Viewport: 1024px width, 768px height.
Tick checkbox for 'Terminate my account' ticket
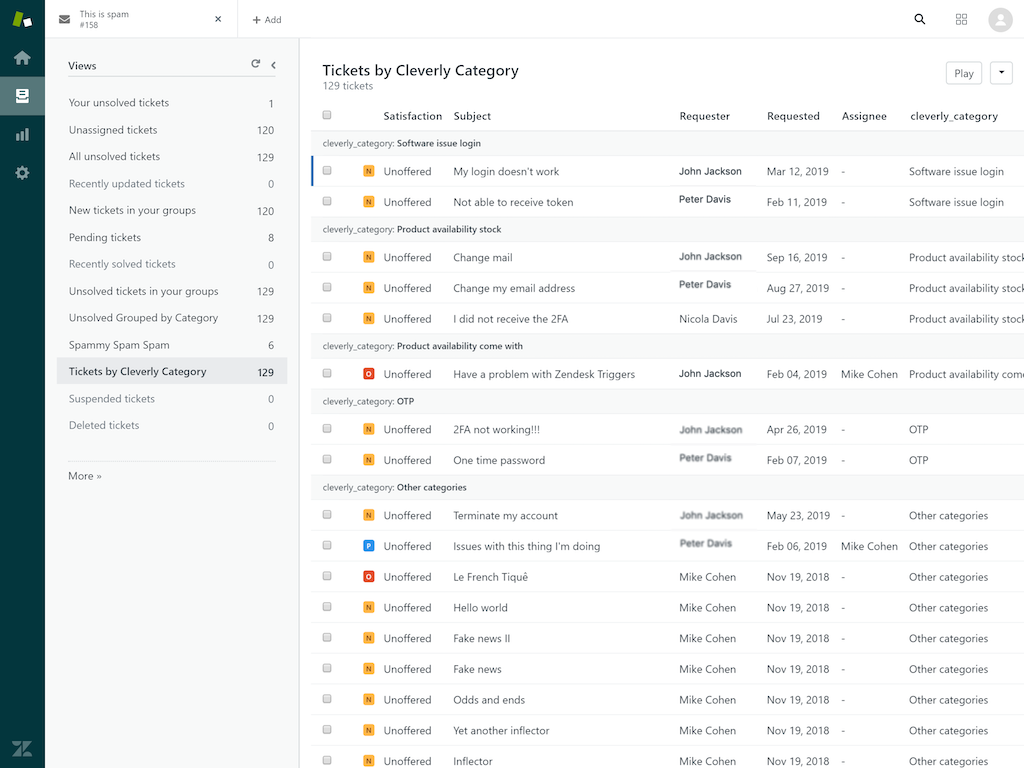(327, 515)
